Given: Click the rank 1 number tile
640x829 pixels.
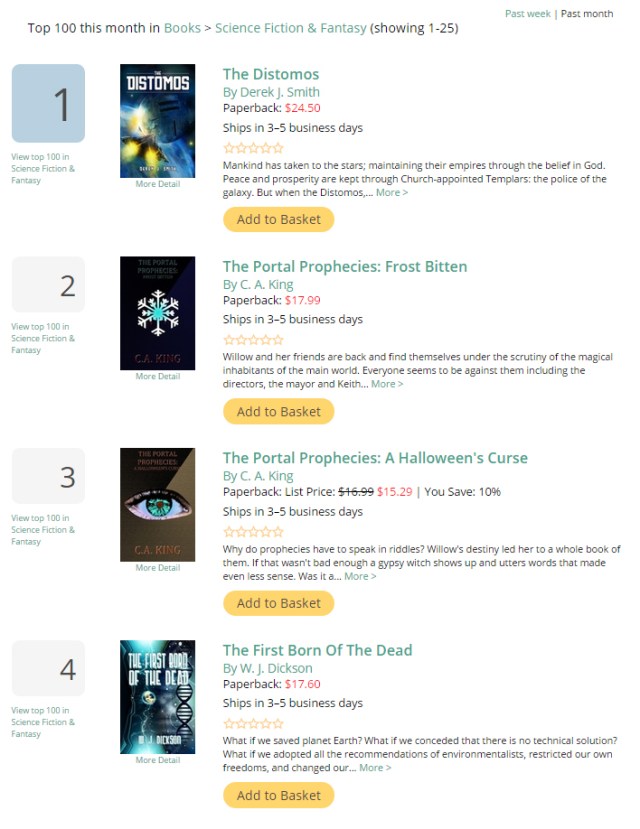Looking at the screenshot, I should 48,104.
